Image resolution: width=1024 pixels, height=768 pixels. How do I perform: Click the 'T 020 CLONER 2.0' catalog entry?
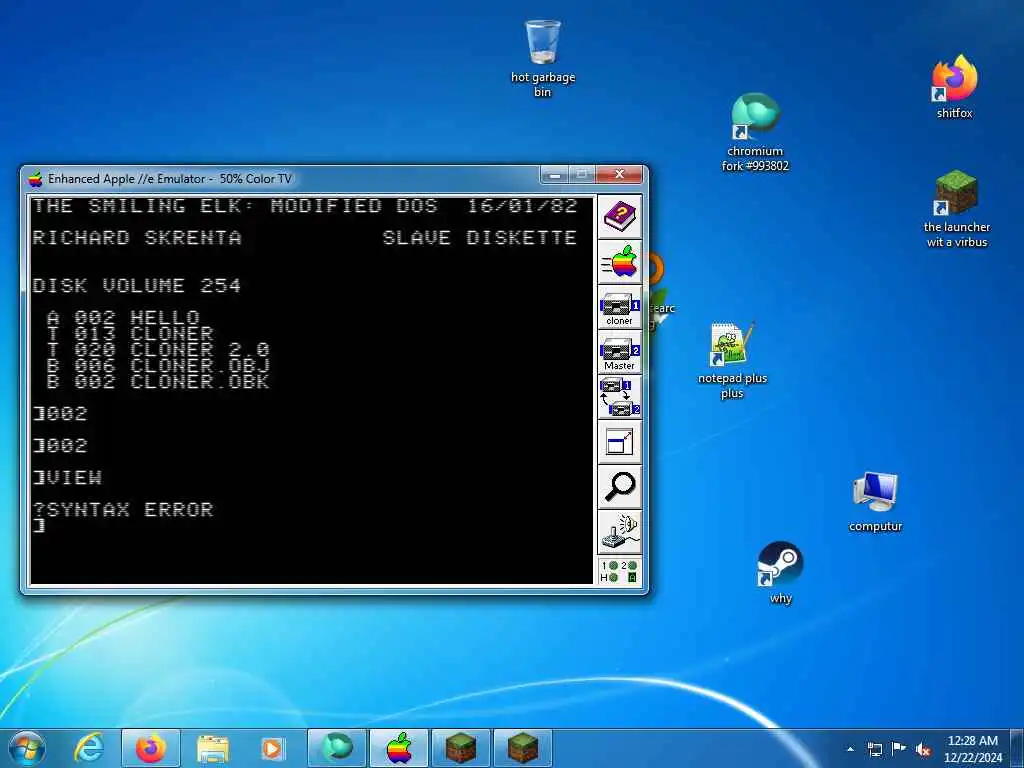click(158, 350)
